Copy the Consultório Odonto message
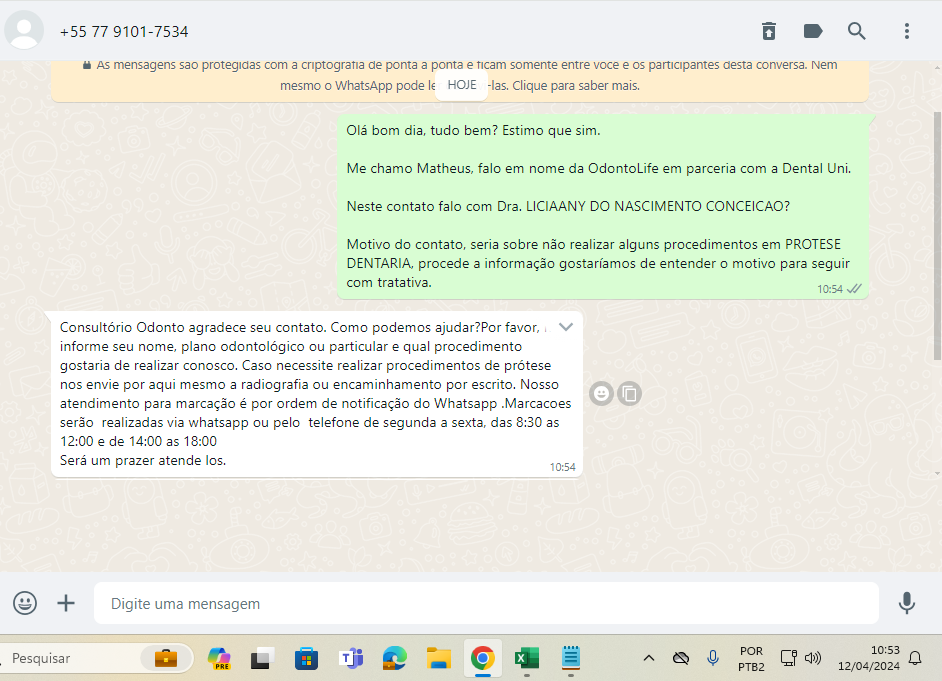The height and width of the screenshot is (681, 942). (x=630, y=393)
